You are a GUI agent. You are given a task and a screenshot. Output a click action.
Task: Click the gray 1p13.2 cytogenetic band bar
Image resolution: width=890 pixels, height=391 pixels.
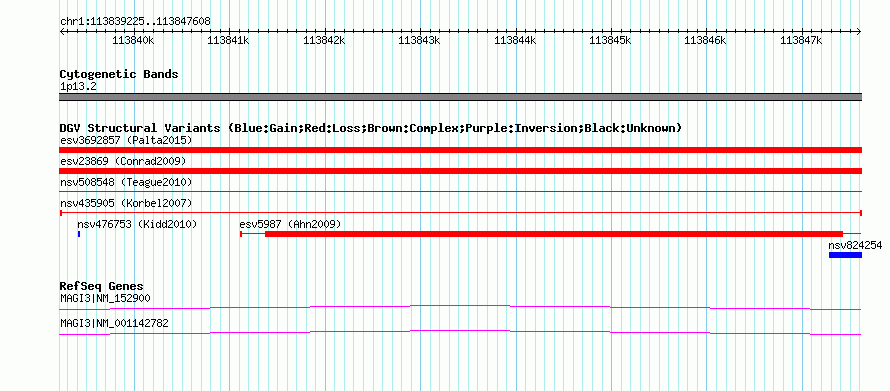[x=460, y=97]
